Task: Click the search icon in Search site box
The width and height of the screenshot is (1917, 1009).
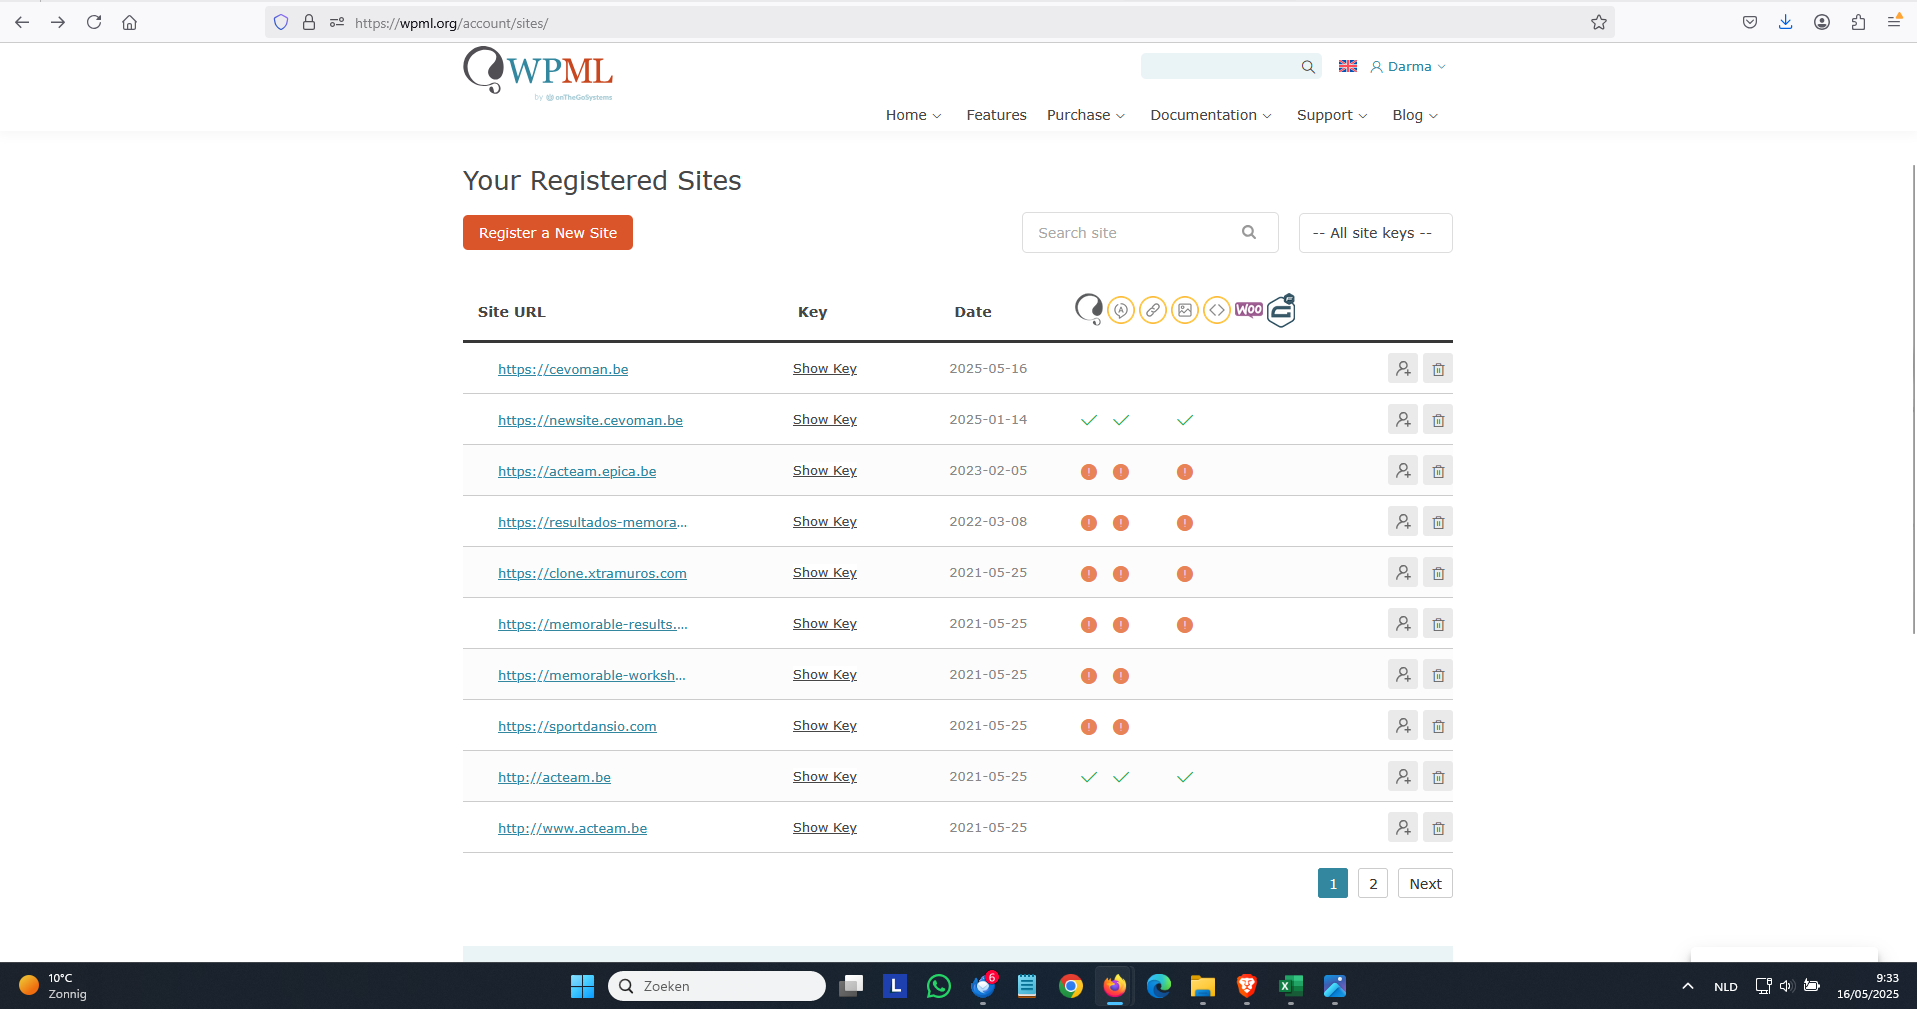Action: [x=1249, y=232]
